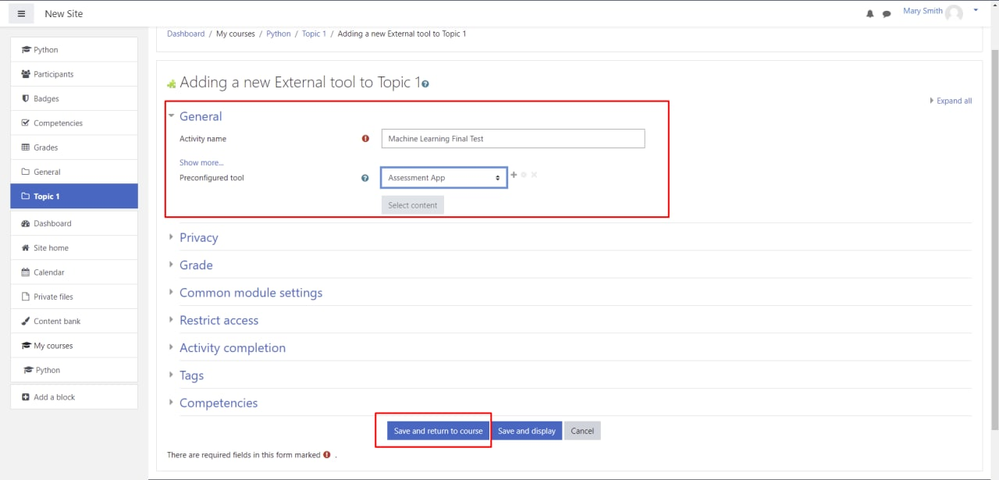The width and height of the screenshot is (999, 480).
Task: Click the delete X icon beside Assessment App
Action: tap(534, 175)
